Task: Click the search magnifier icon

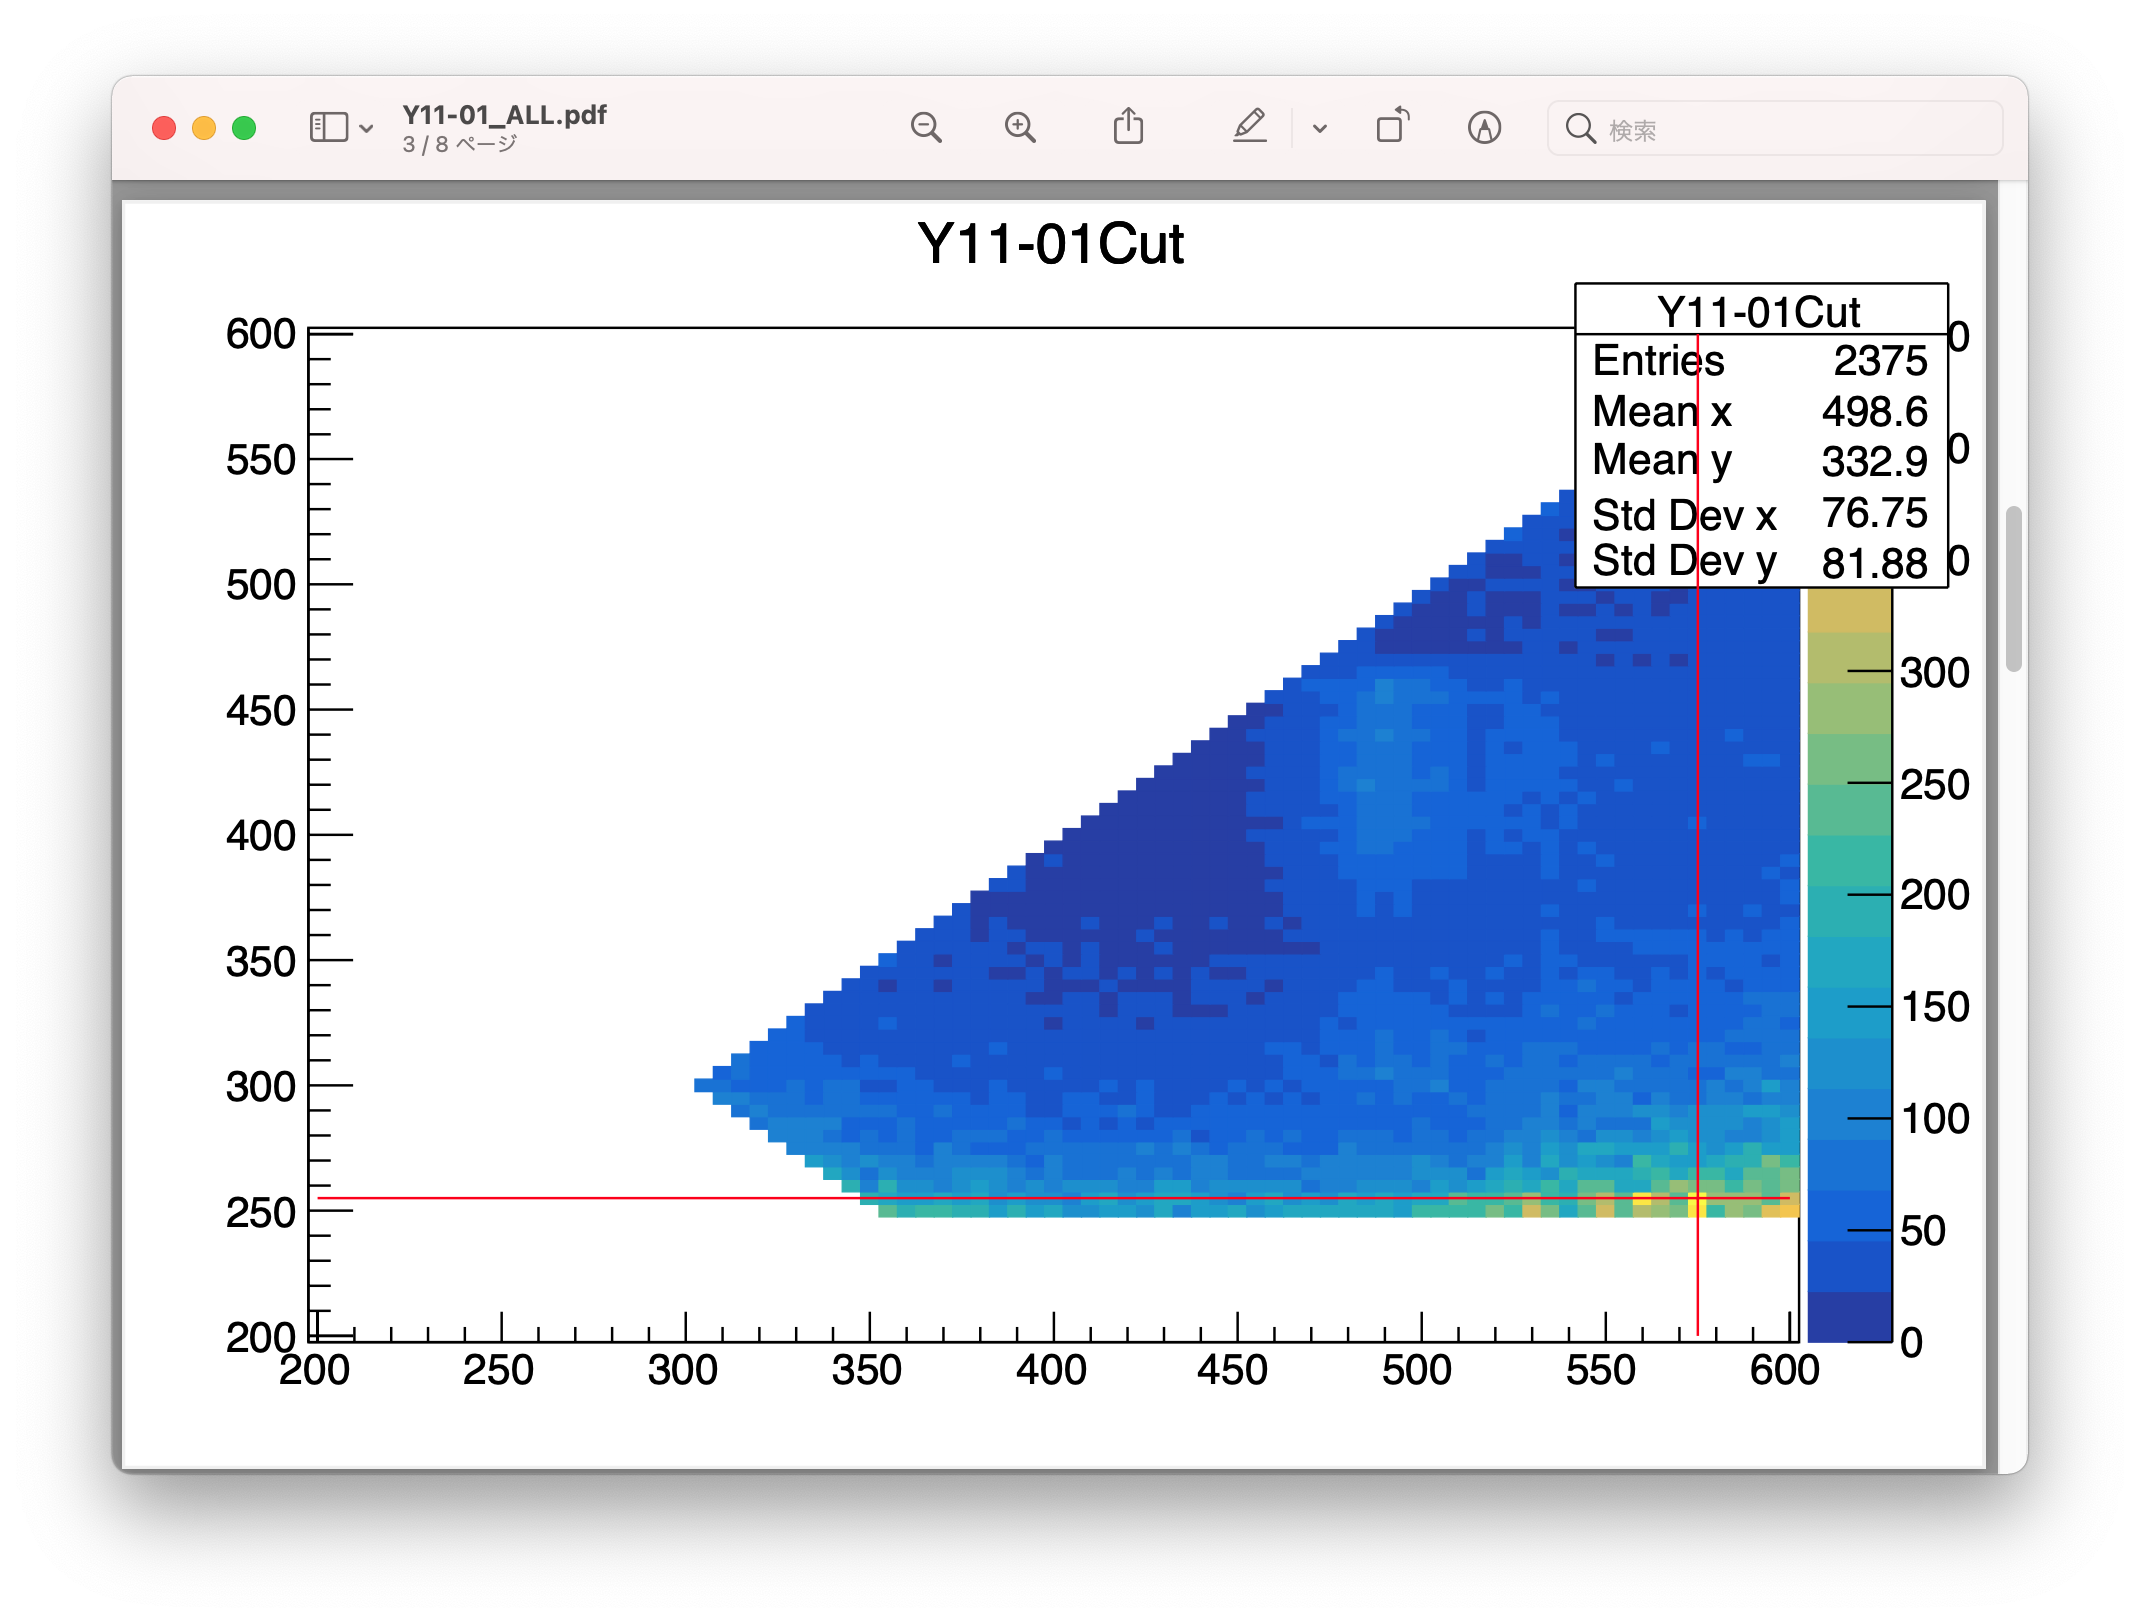Action: coord(1581,129)
